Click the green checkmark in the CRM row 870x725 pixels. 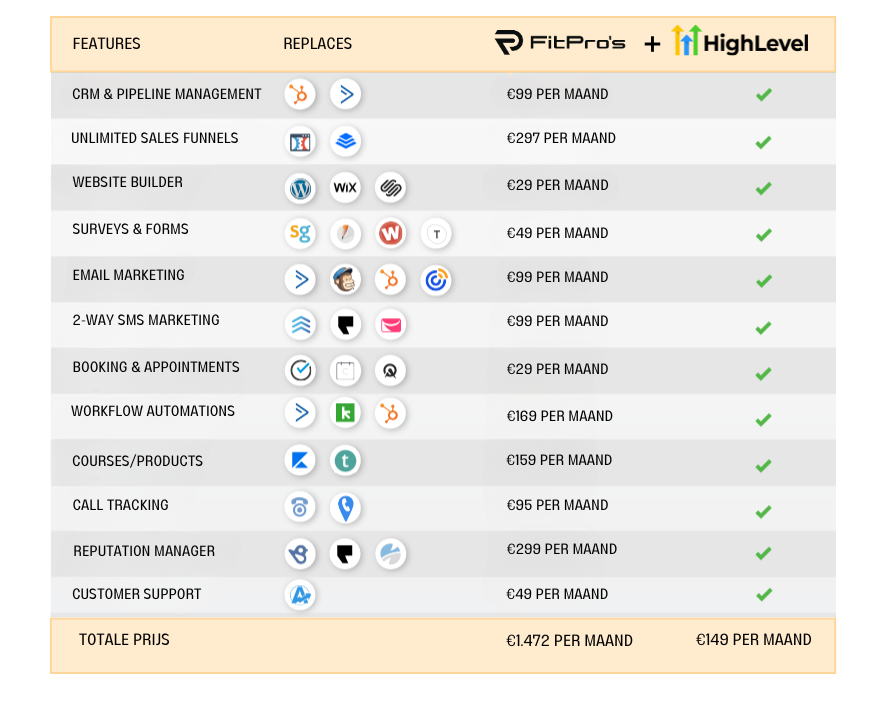(763, 95)
